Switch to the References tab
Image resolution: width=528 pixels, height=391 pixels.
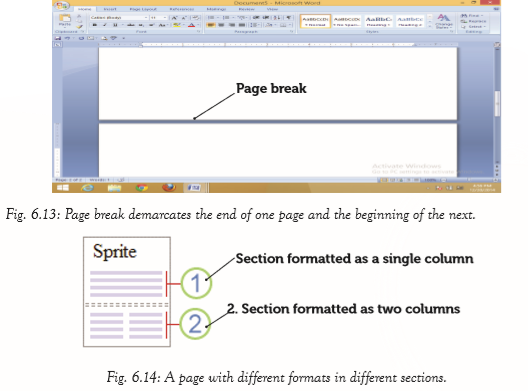tap(181, 9)
